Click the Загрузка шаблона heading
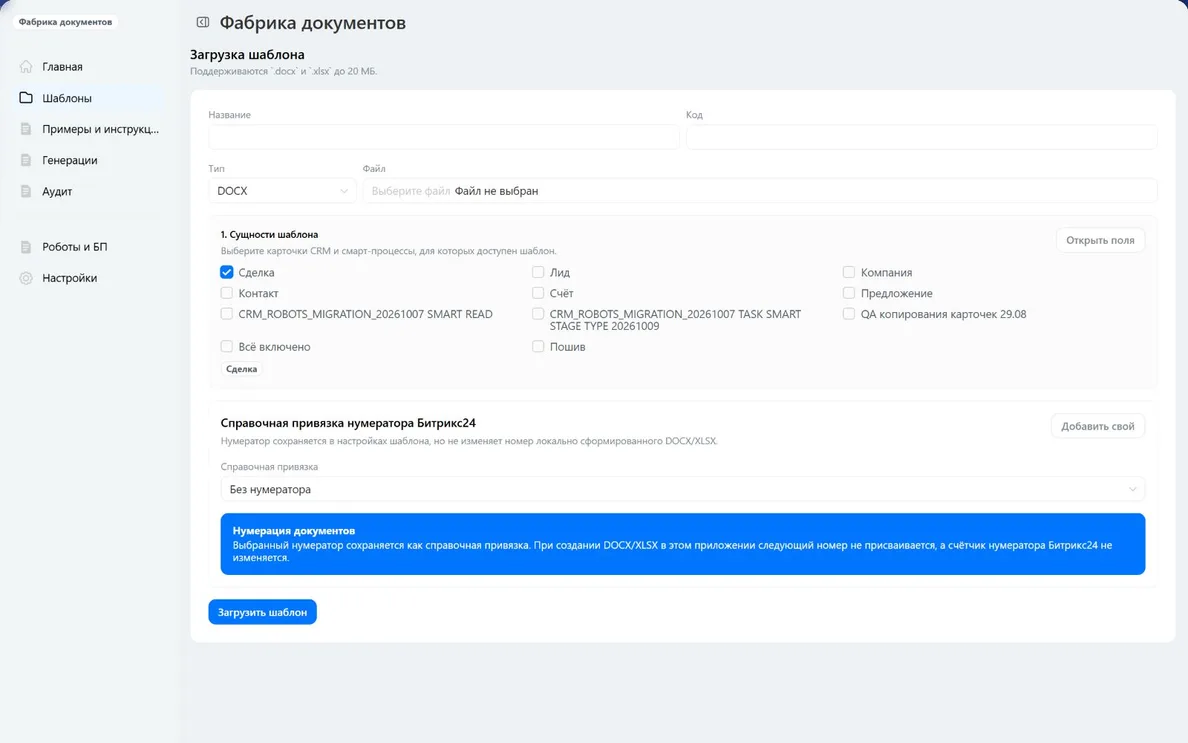 coord(247,55)
